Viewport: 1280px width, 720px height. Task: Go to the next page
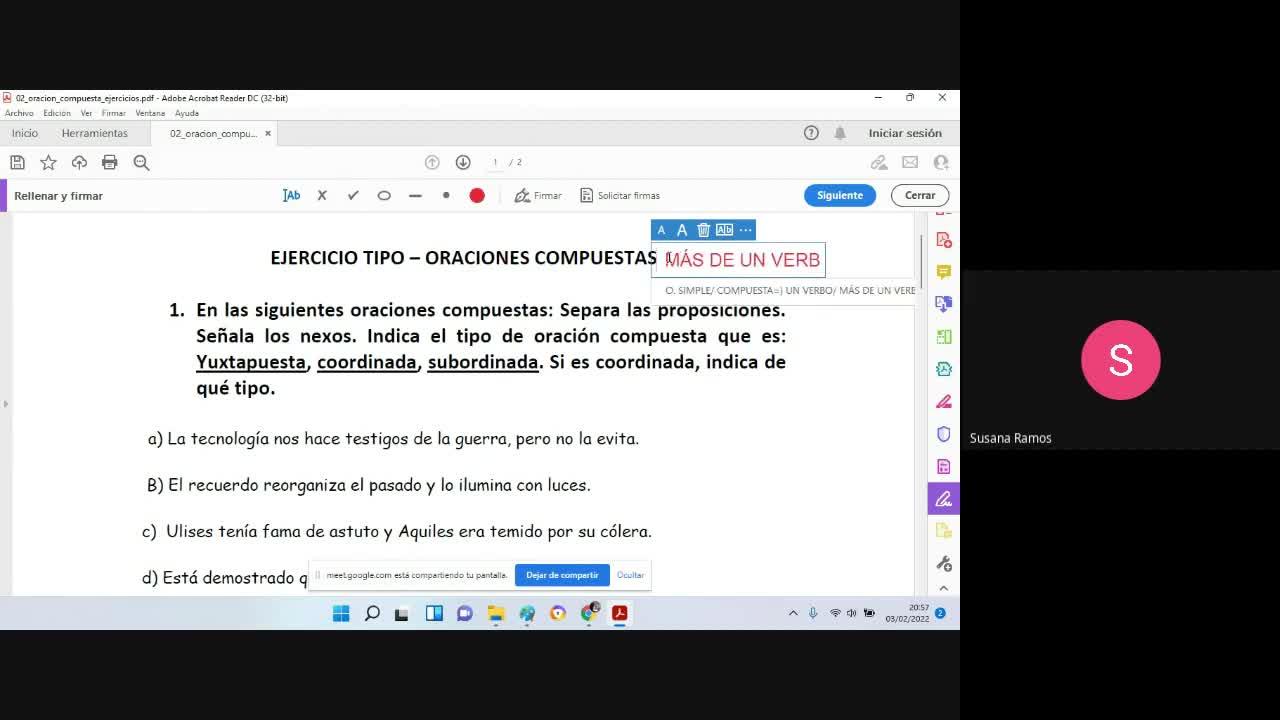pos(463,162)
